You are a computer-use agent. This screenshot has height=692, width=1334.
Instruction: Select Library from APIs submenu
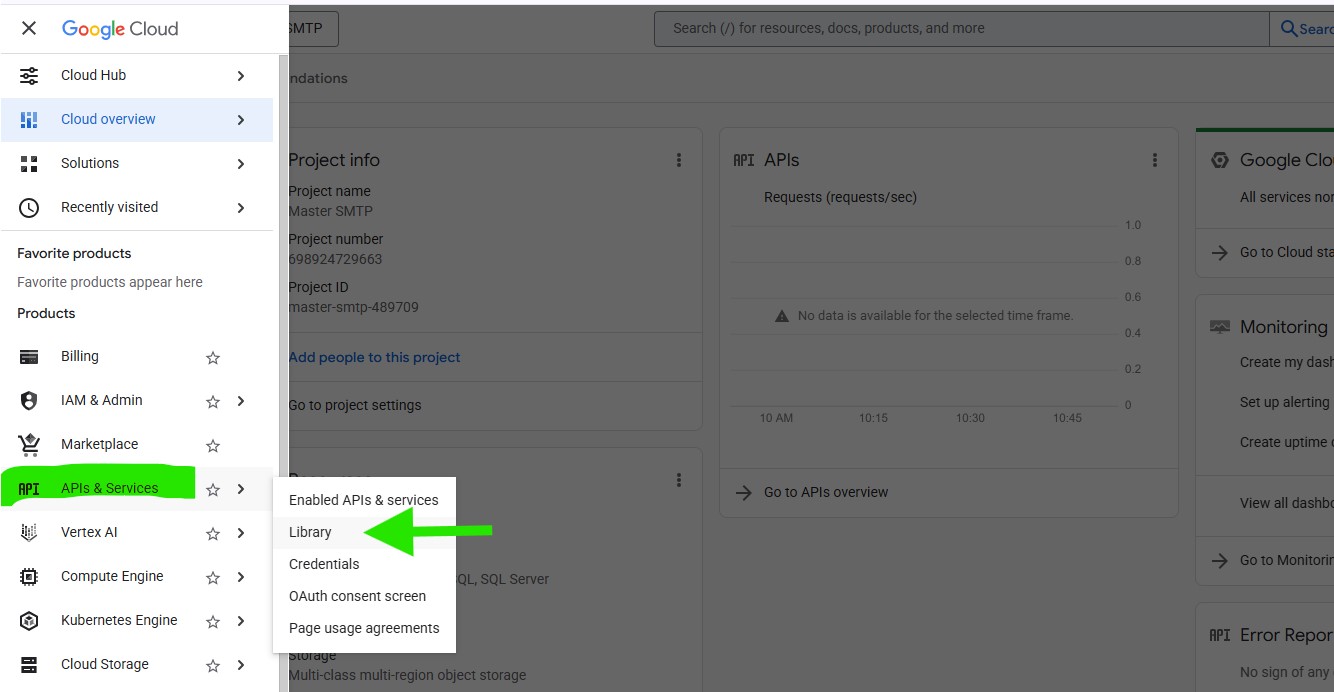[310, 532]
